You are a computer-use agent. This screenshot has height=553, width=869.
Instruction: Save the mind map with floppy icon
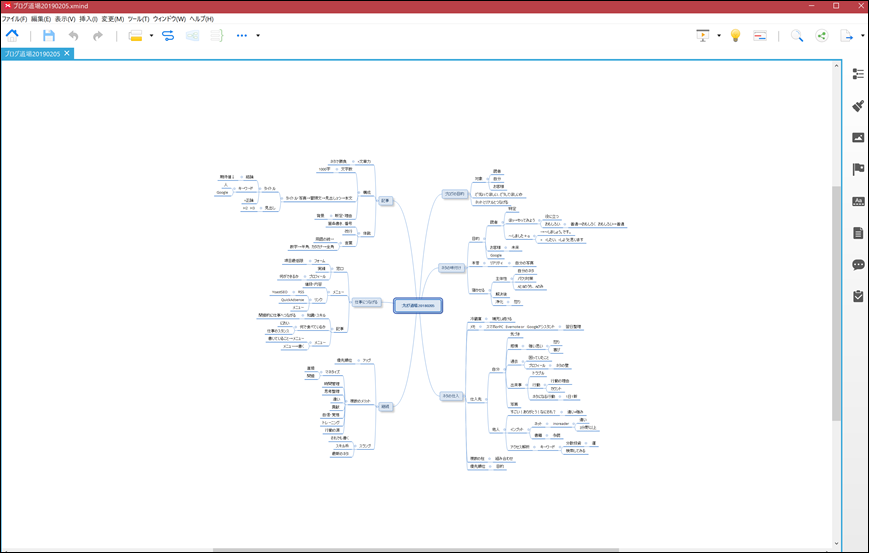pos(49,35)
